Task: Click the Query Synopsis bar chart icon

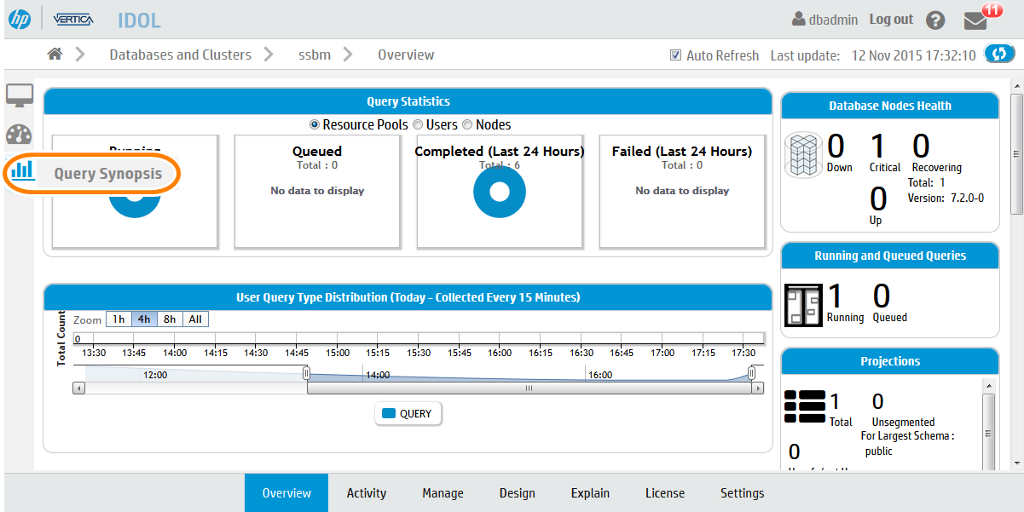Action: [x=21, y=171]
